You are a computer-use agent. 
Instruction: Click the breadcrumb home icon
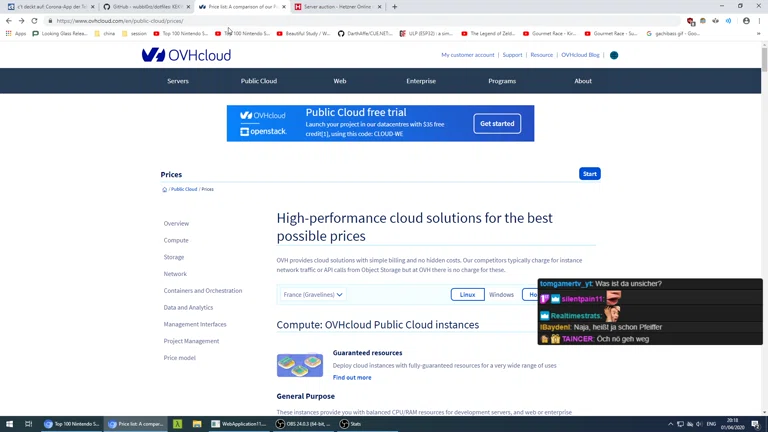(x=165, y=189)
